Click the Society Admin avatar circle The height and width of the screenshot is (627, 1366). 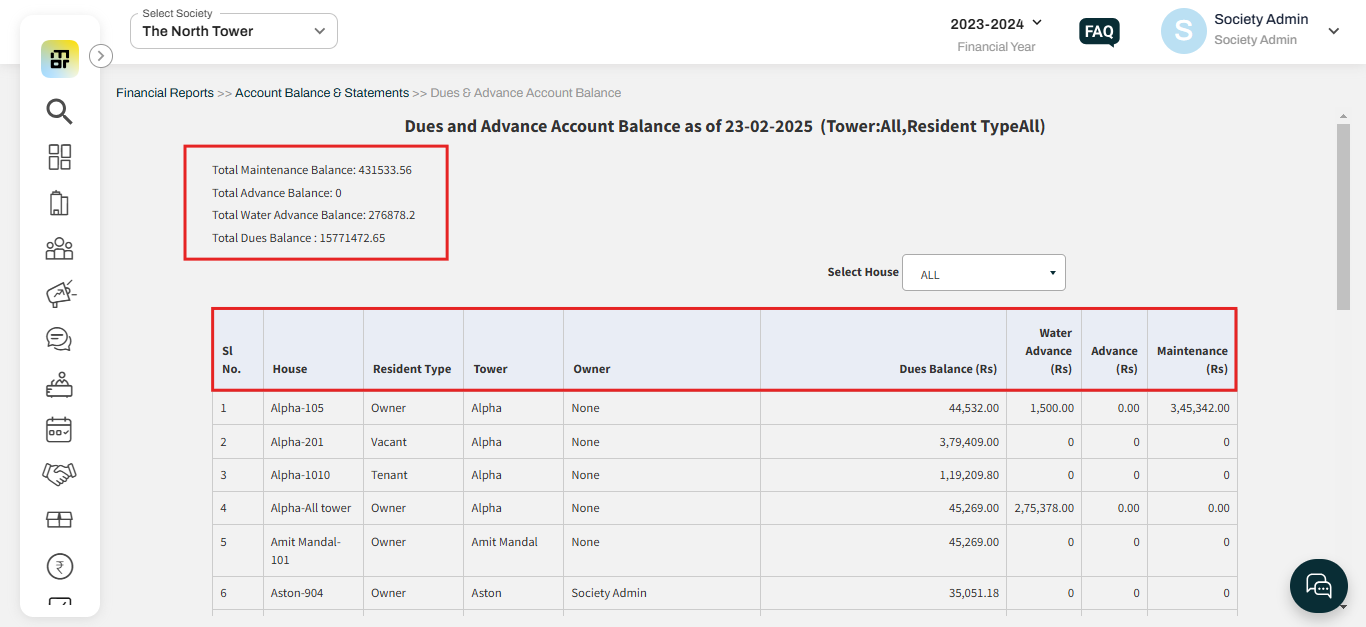point(1183,31)
